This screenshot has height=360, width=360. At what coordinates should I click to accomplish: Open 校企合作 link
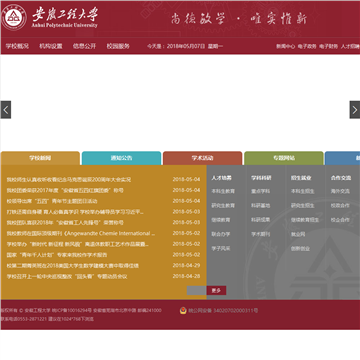(x=340, y=220)
